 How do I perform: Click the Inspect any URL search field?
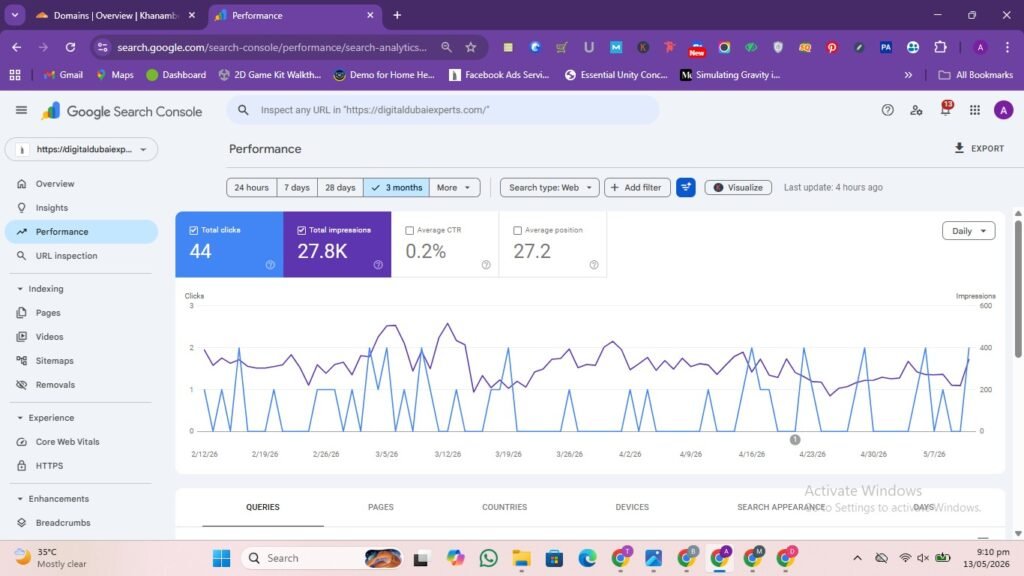pyautogui.click(x=443, y=110)
